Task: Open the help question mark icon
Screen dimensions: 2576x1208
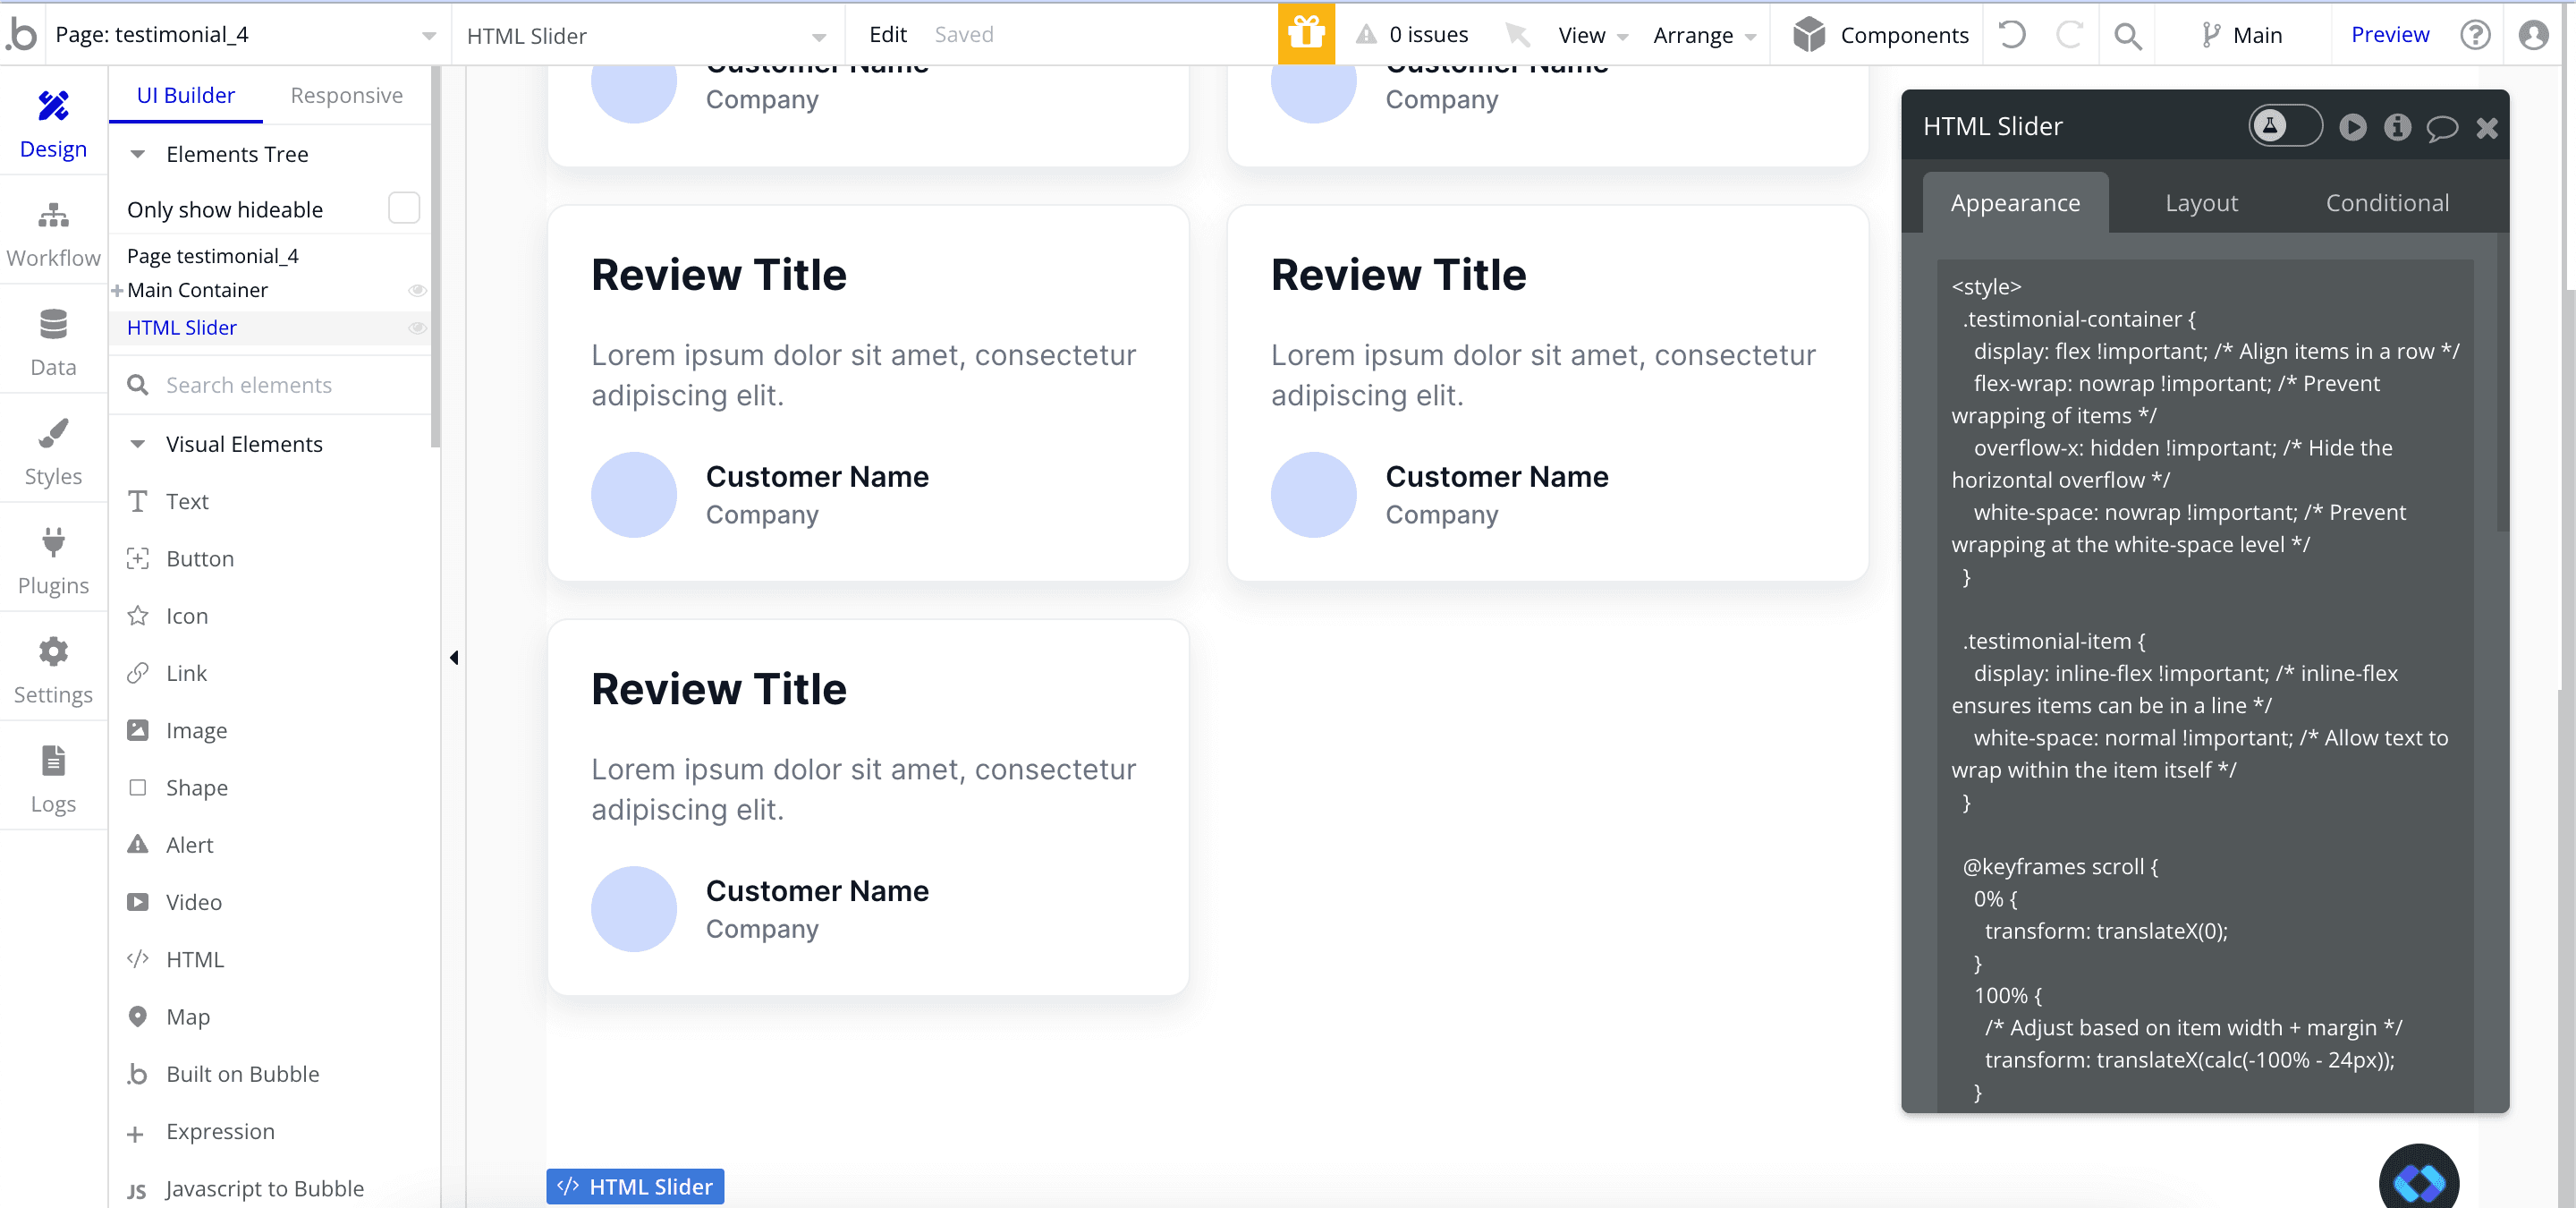Action: coord(2475,35)
